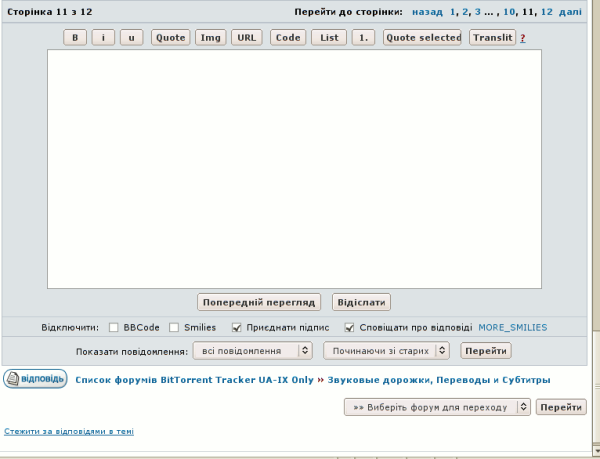Insert an Img tag
The height and width of the screenshot is (459, 600).
click(210, 37)
